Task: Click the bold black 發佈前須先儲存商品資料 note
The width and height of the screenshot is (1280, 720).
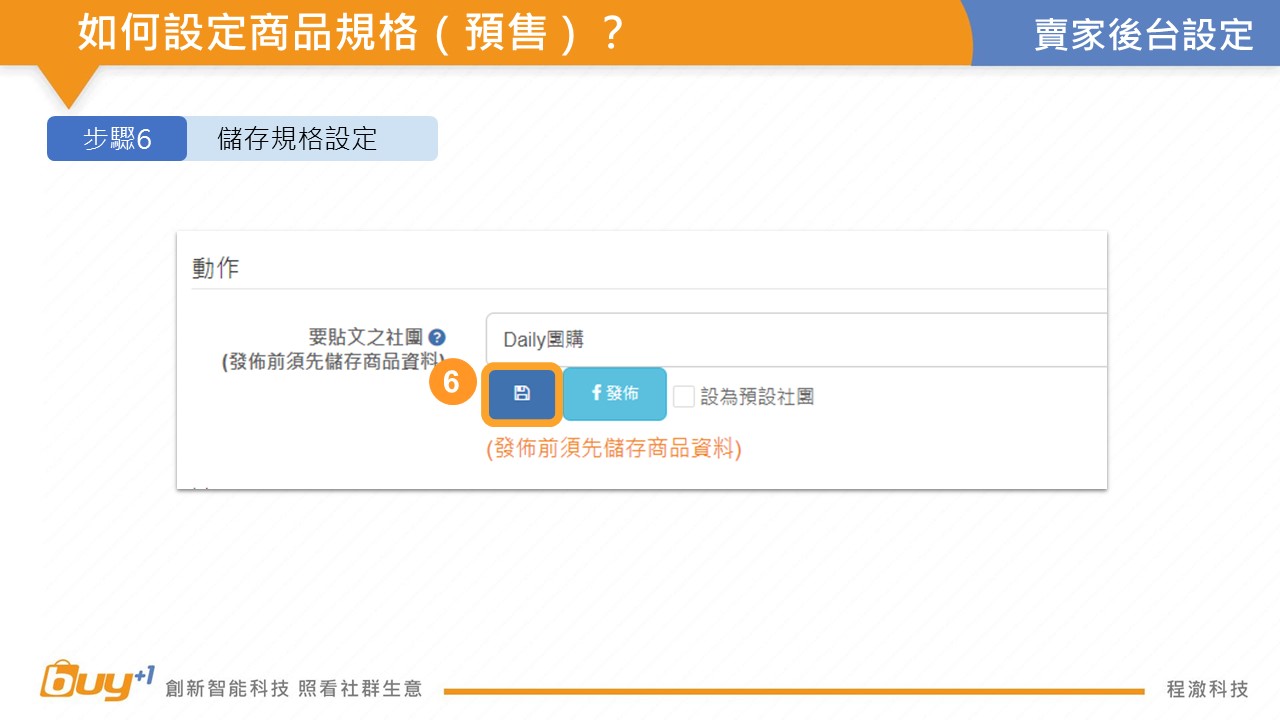Action: pyautogui.click(x=333, y=362)
